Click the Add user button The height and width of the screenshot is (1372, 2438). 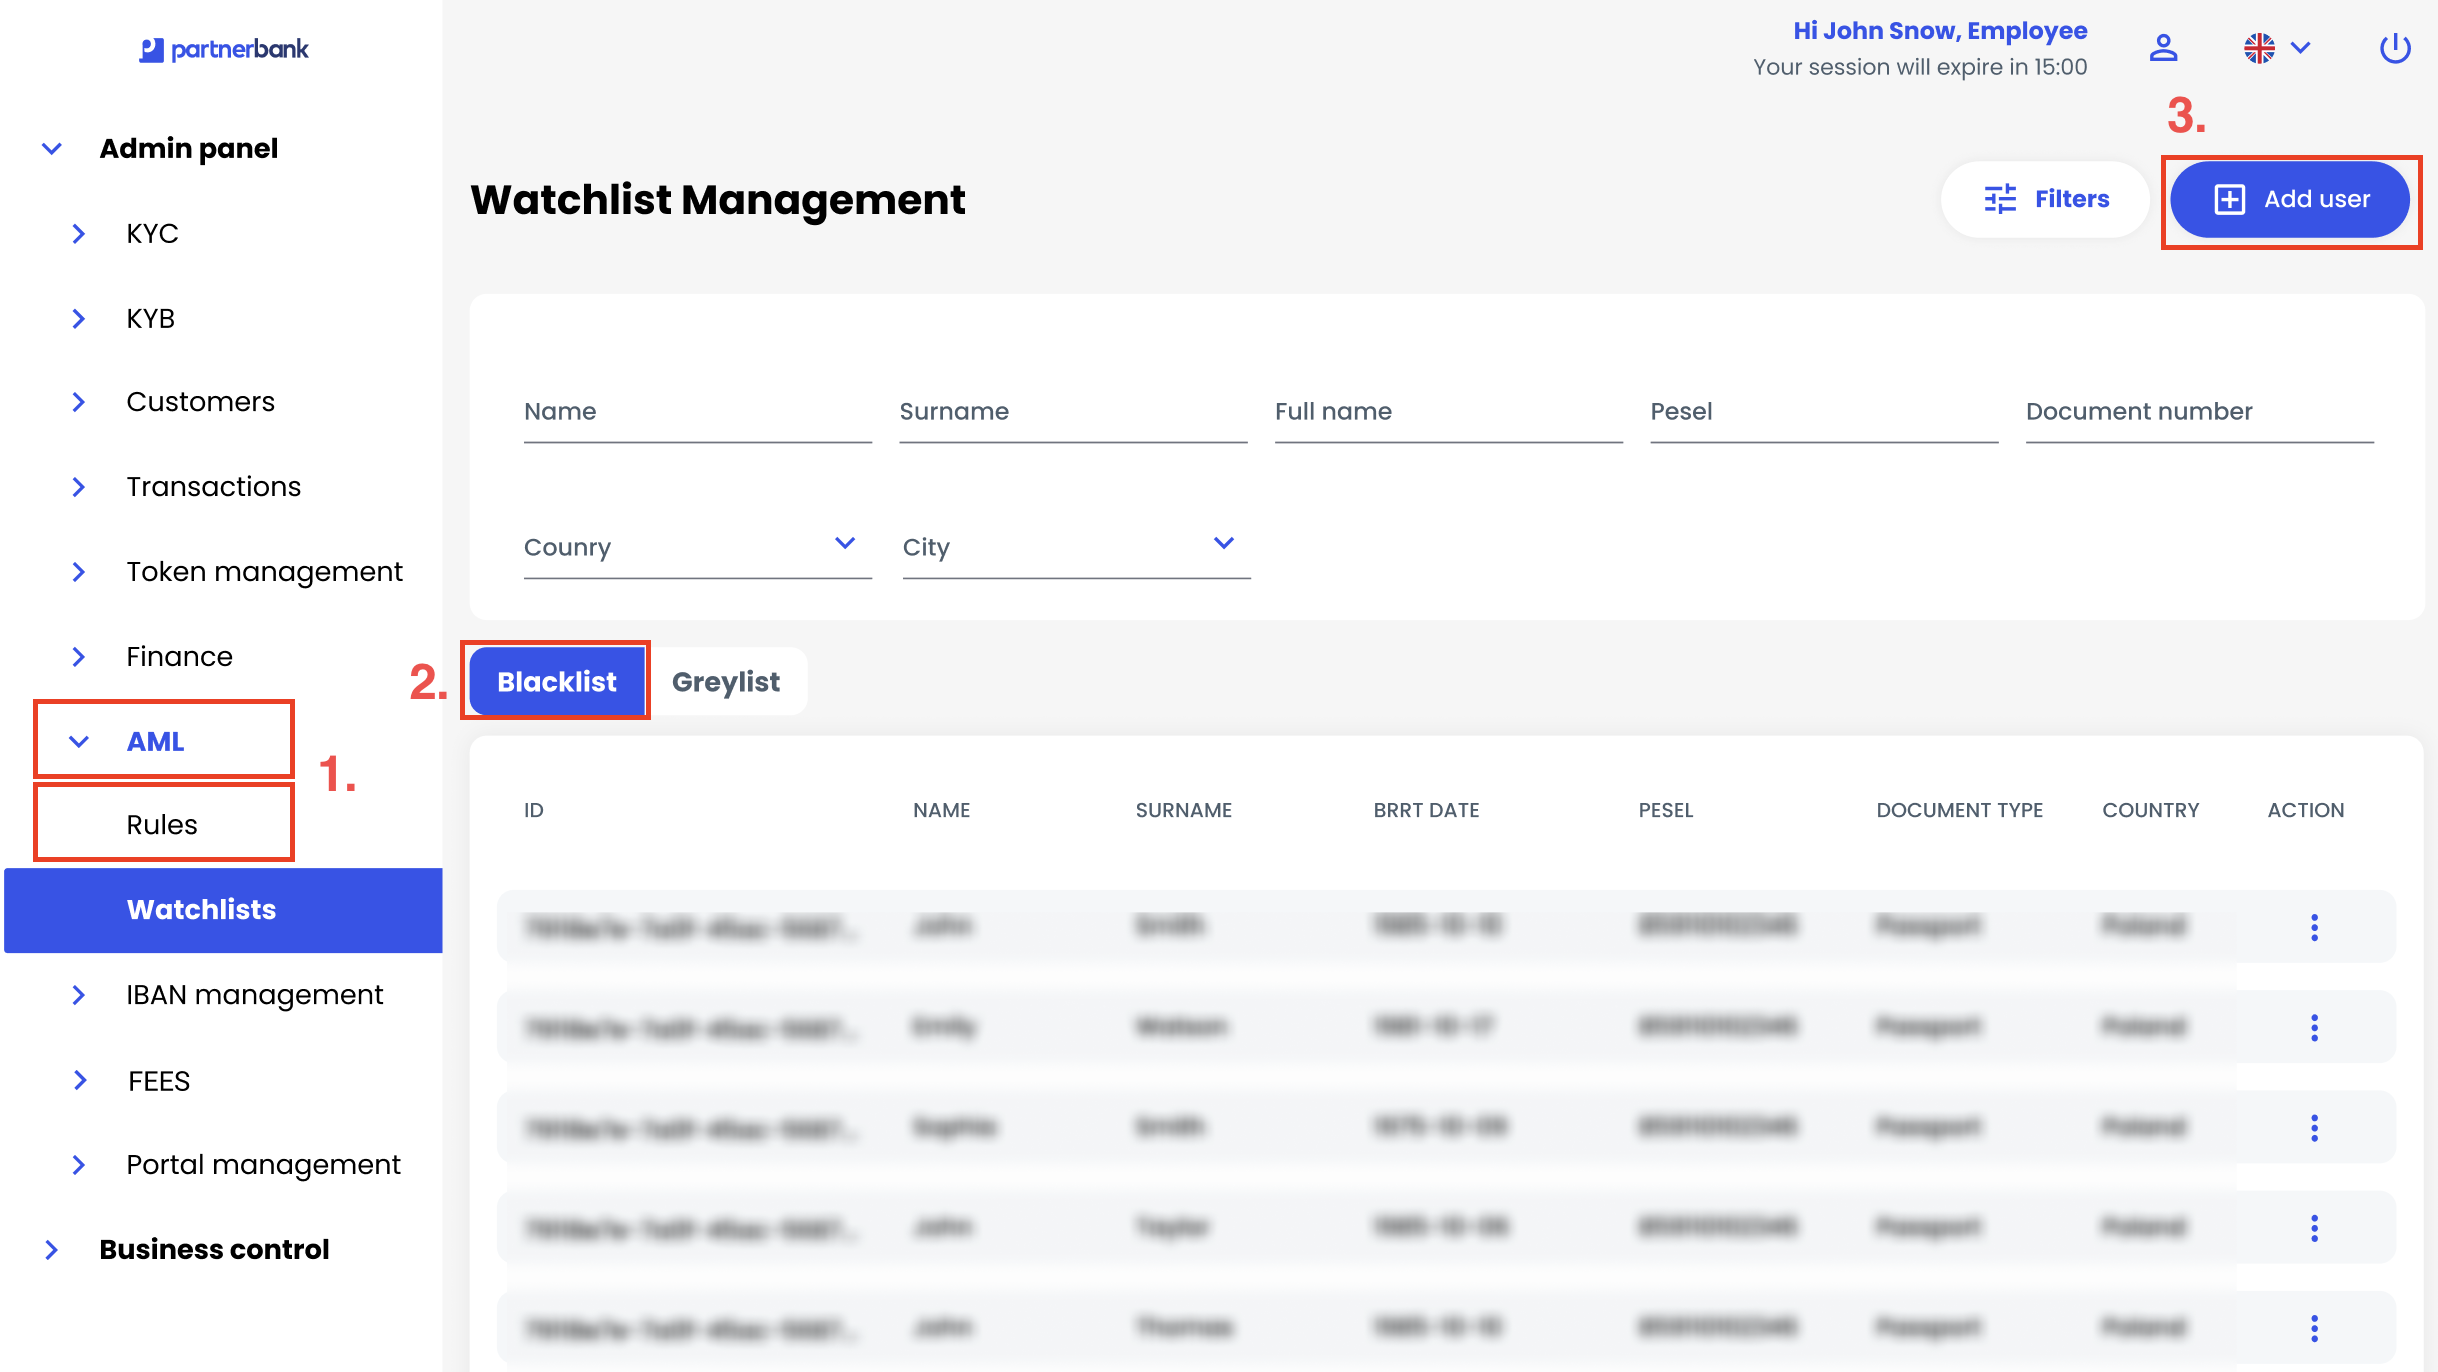point(2290,199)
